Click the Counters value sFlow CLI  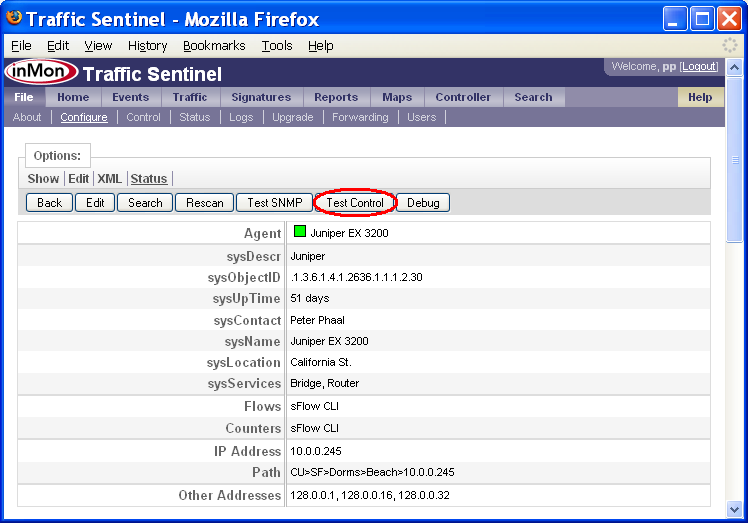(x=314, y=428)
